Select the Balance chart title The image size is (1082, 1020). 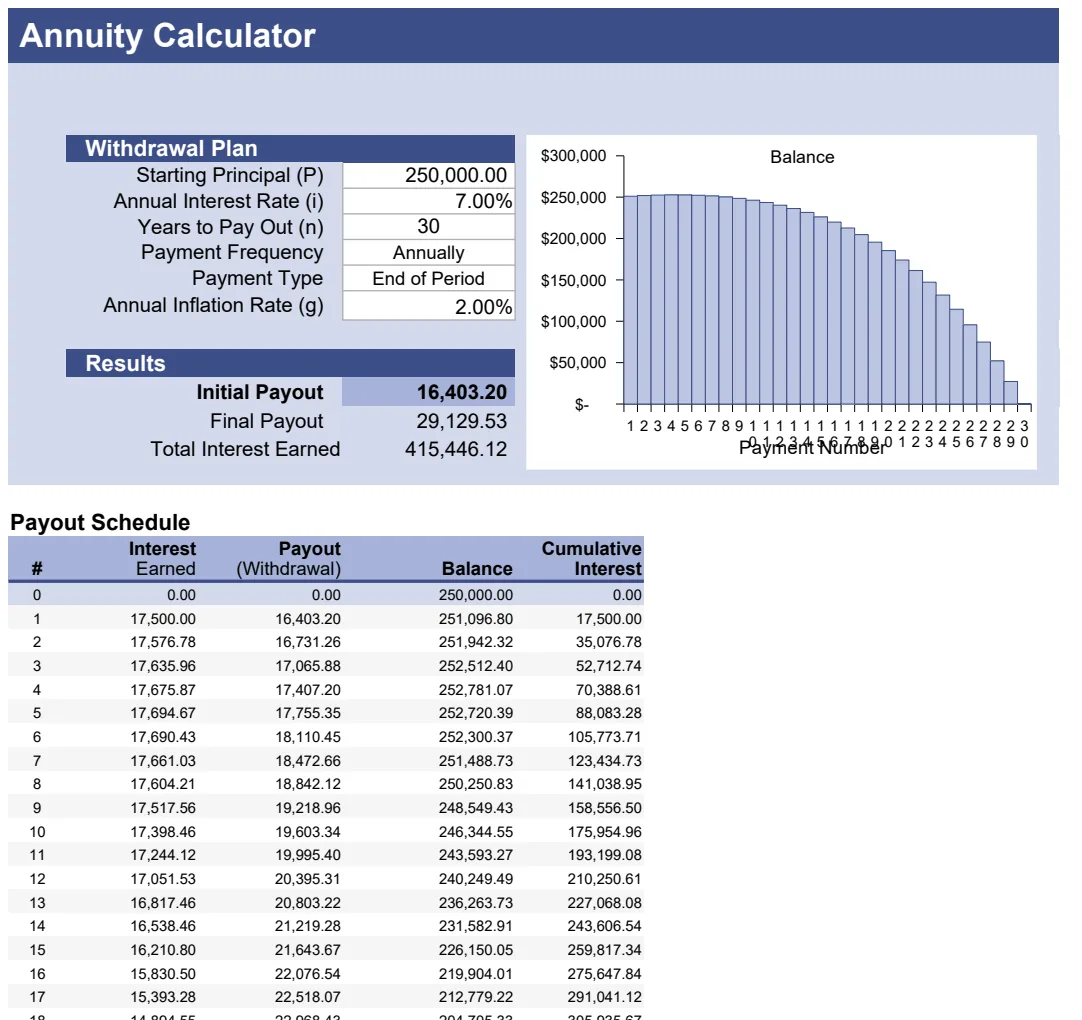point(802,157)
